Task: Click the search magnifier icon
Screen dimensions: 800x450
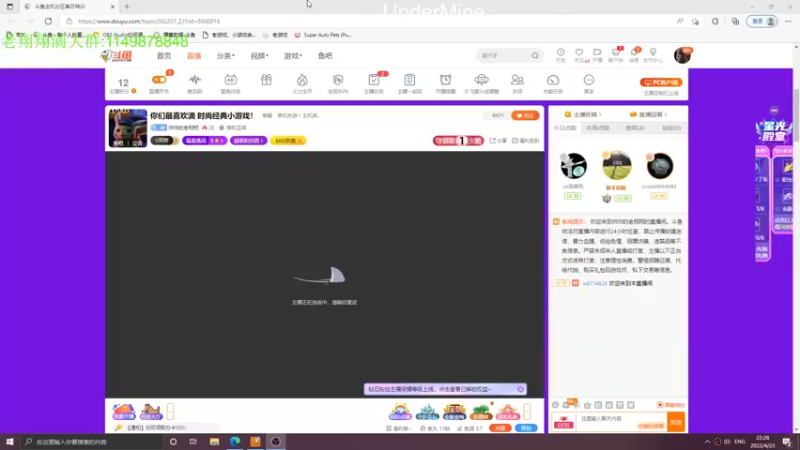Action: (x=535, y=56)
